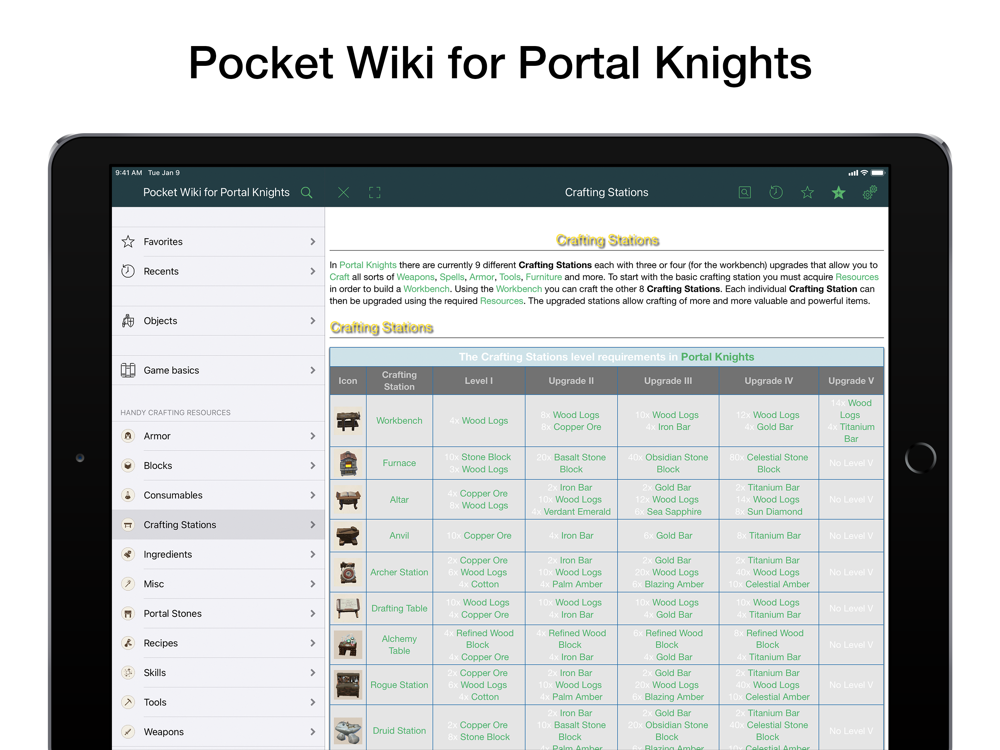Click the Ingredients category icon

click(x=128, y=554)
